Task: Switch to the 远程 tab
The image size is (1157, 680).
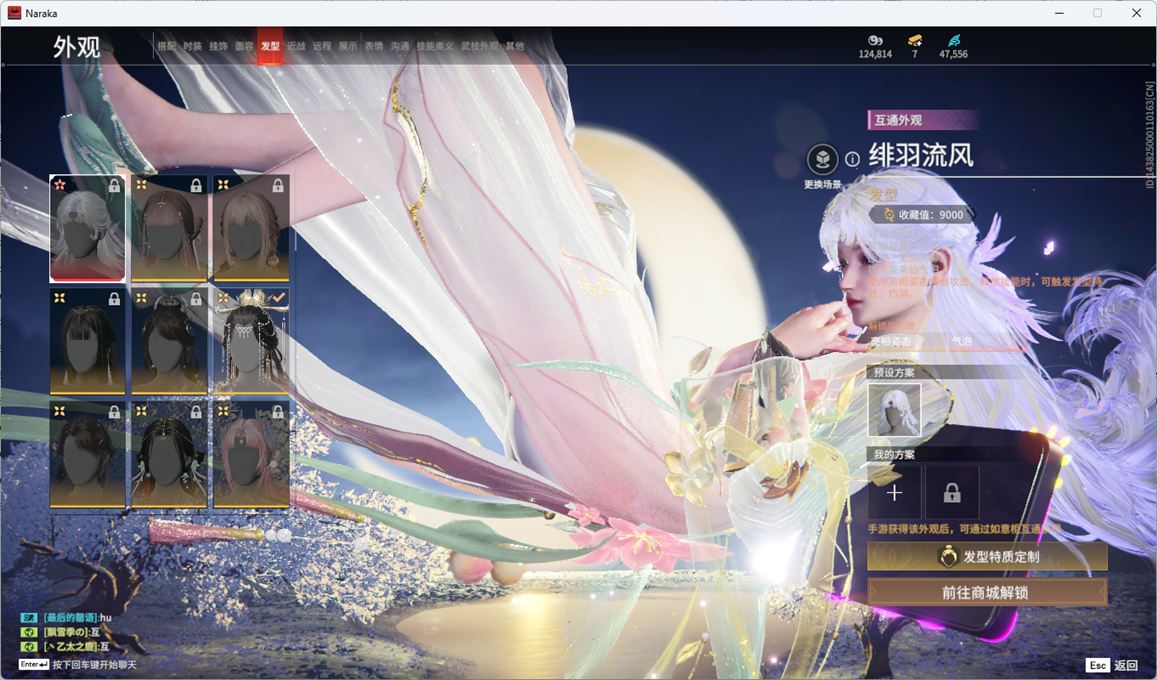Action: [322, 46]
